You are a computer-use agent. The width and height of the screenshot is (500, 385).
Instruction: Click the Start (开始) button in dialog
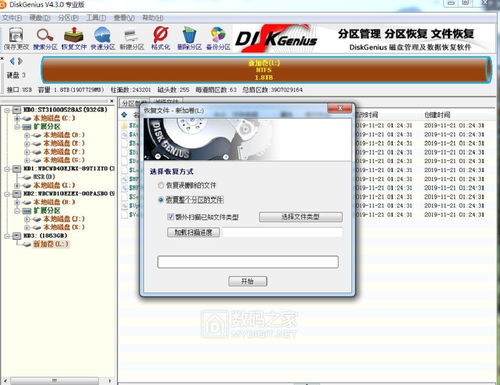[x=248, y=281]
